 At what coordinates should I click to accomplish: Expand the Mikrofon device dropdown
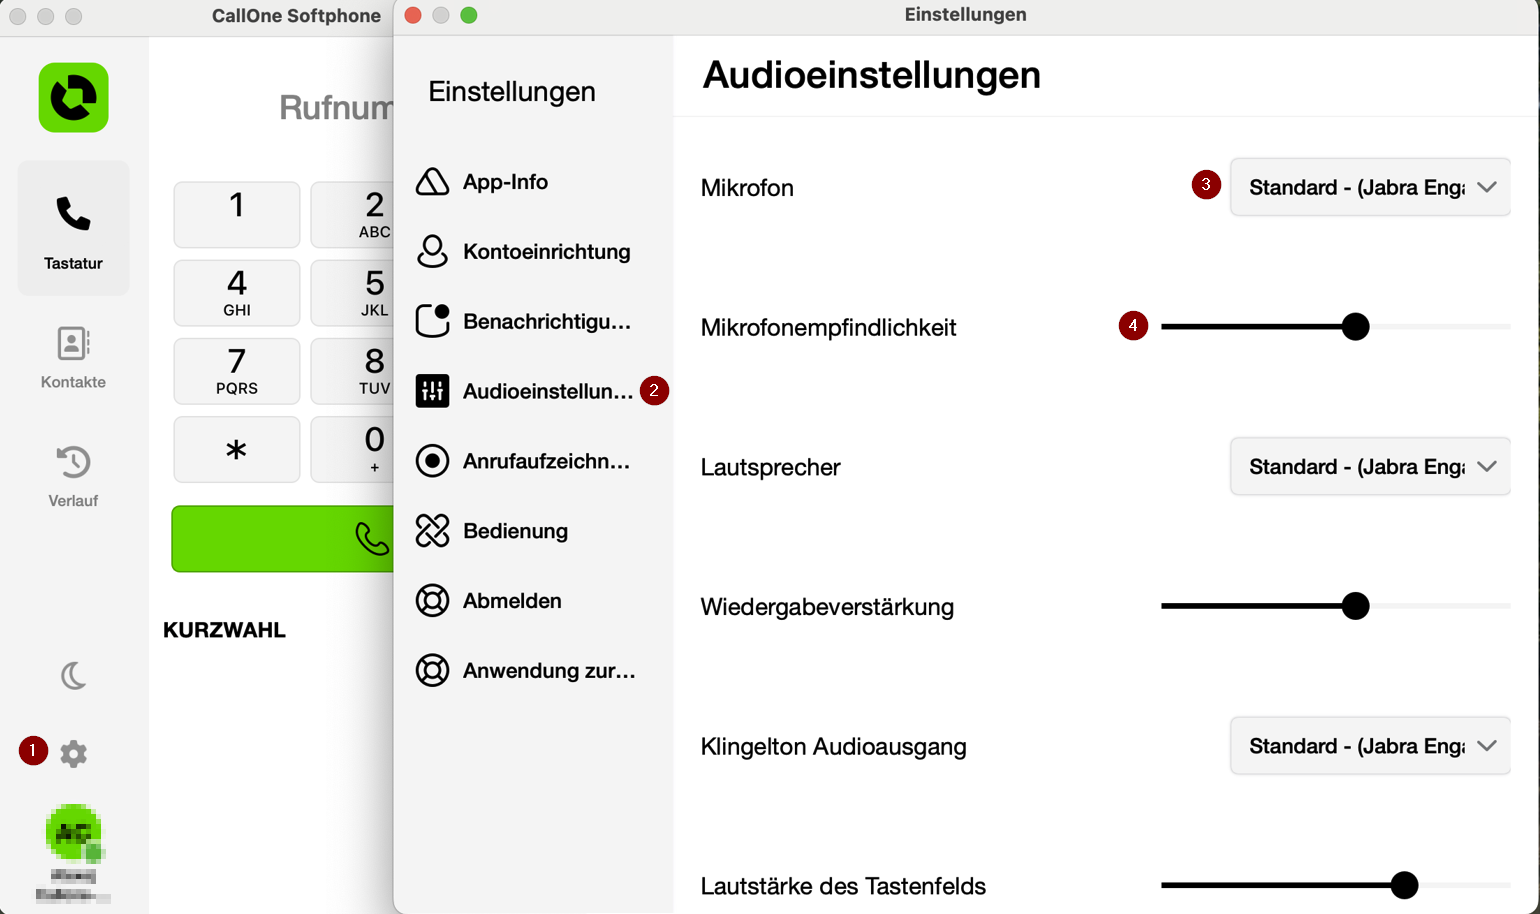coord(1370,187)
